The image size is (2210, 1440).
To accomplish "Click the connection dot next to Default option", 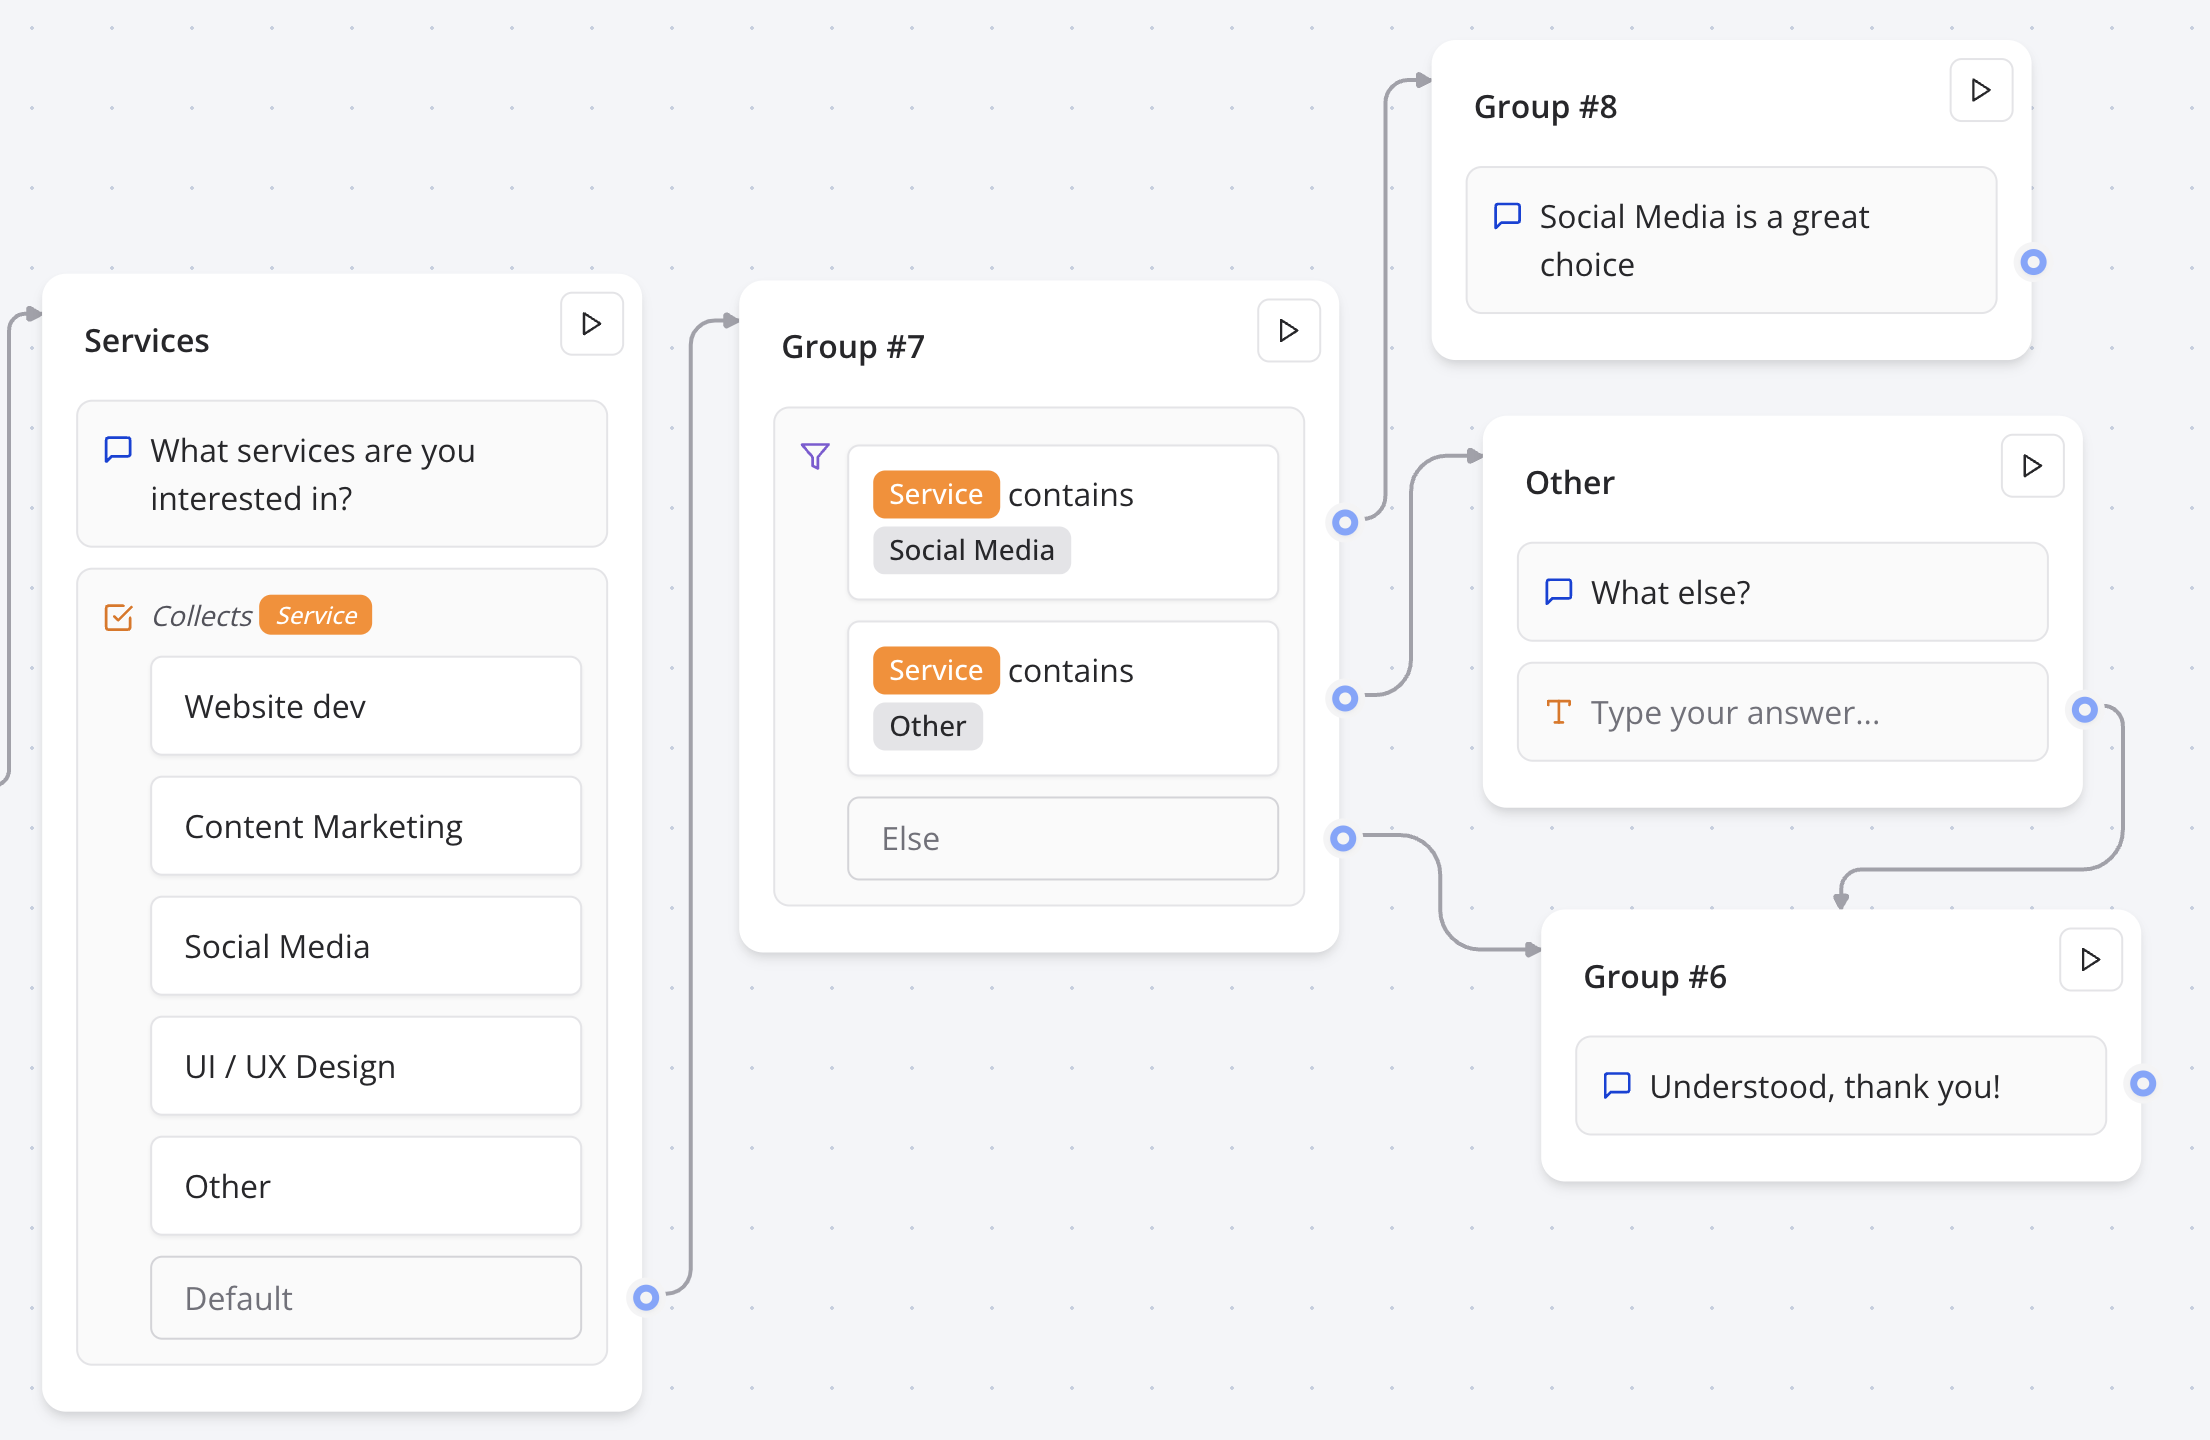I will tap(646, 1298).
